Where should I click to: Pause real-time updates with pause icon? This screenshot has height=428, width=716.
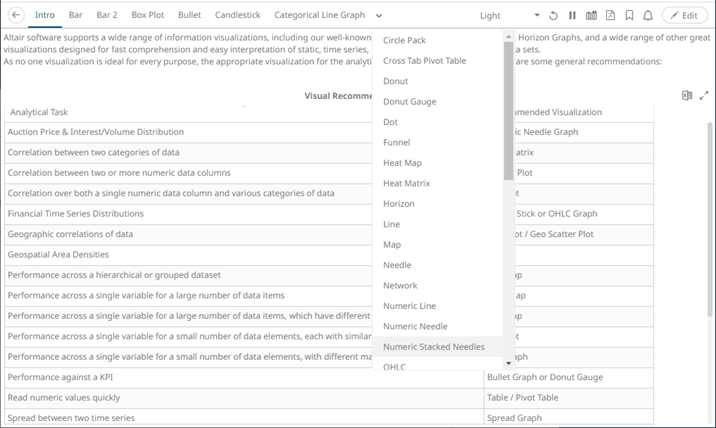point(572,16)
